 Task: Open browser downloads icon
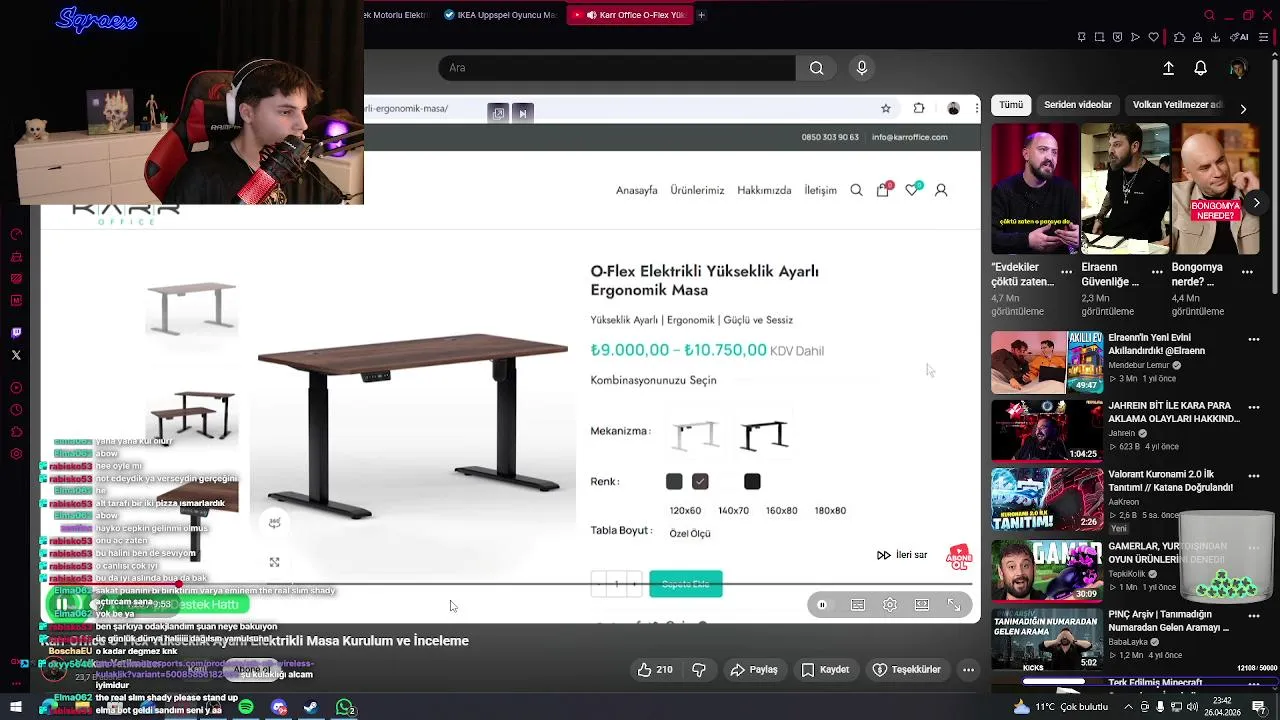tap(1215, 37)
